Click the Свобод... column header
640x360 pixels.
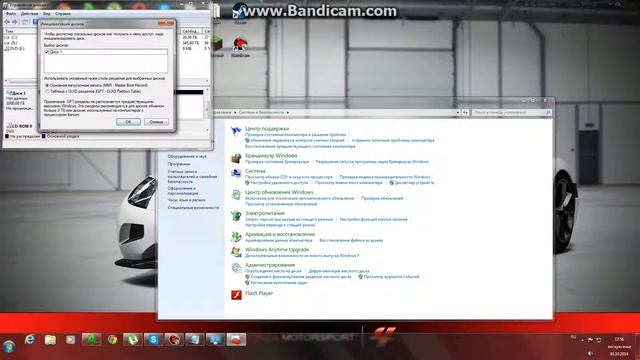point(191,31)
